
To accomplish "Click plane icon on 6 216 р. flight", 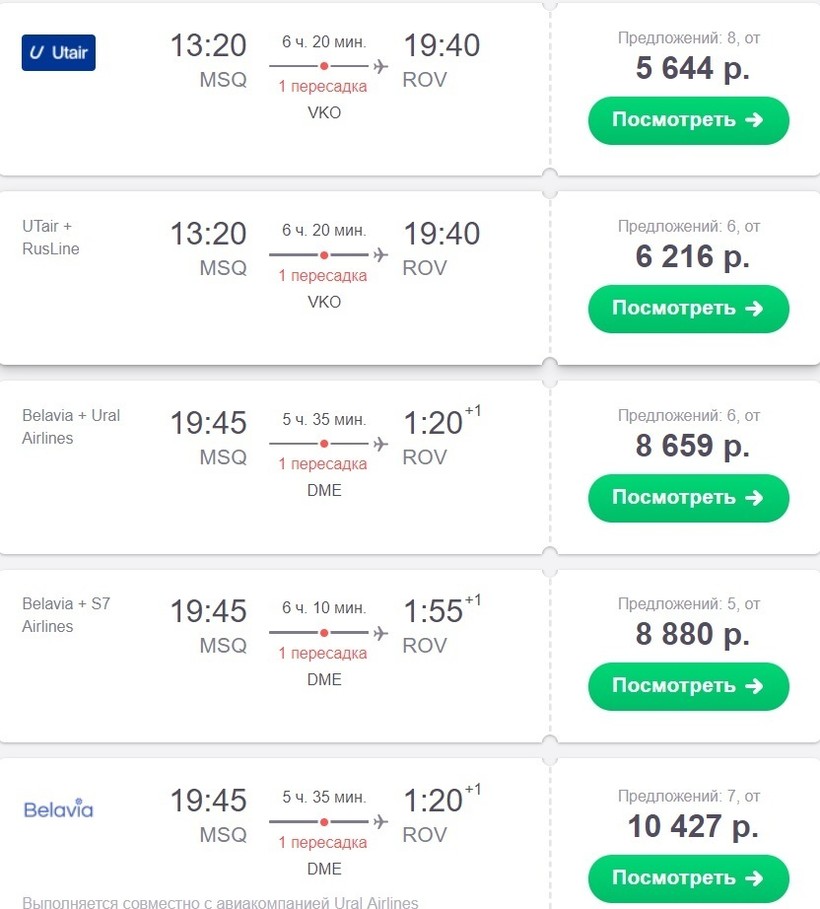I will coord(380,255).
